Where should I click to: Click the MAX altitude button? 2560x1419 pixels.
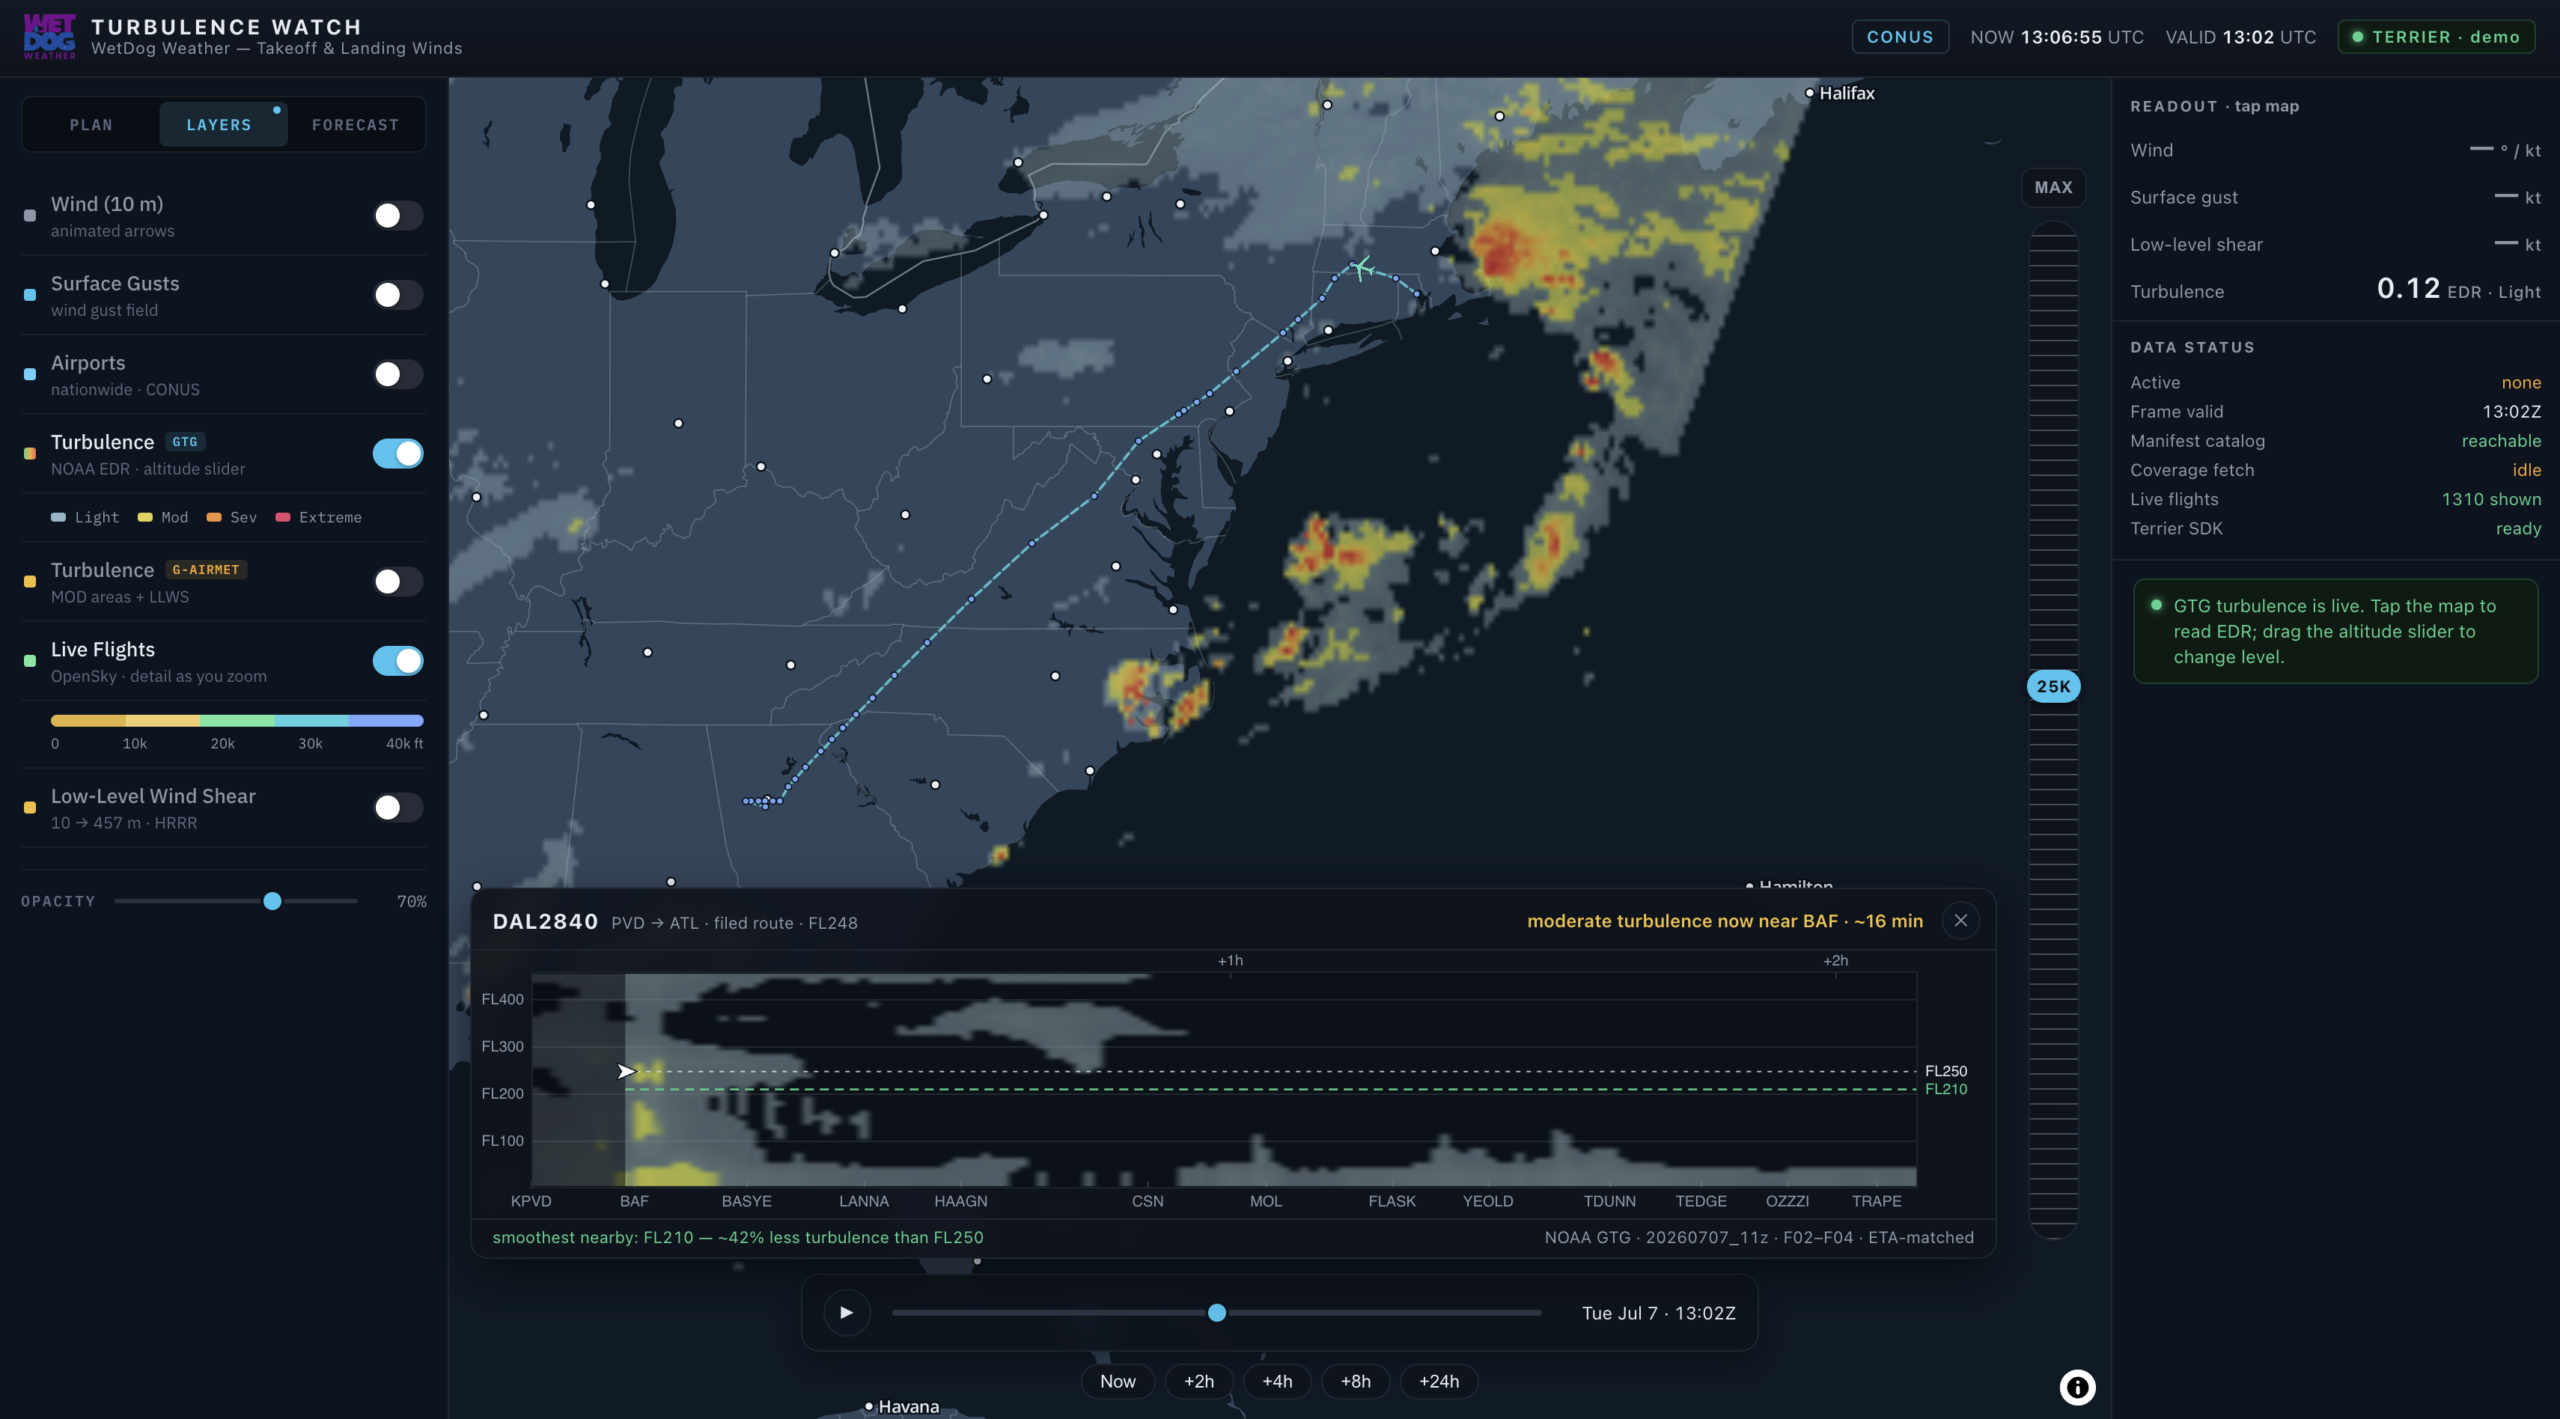pyautogui.click(x=2053, y=187)
